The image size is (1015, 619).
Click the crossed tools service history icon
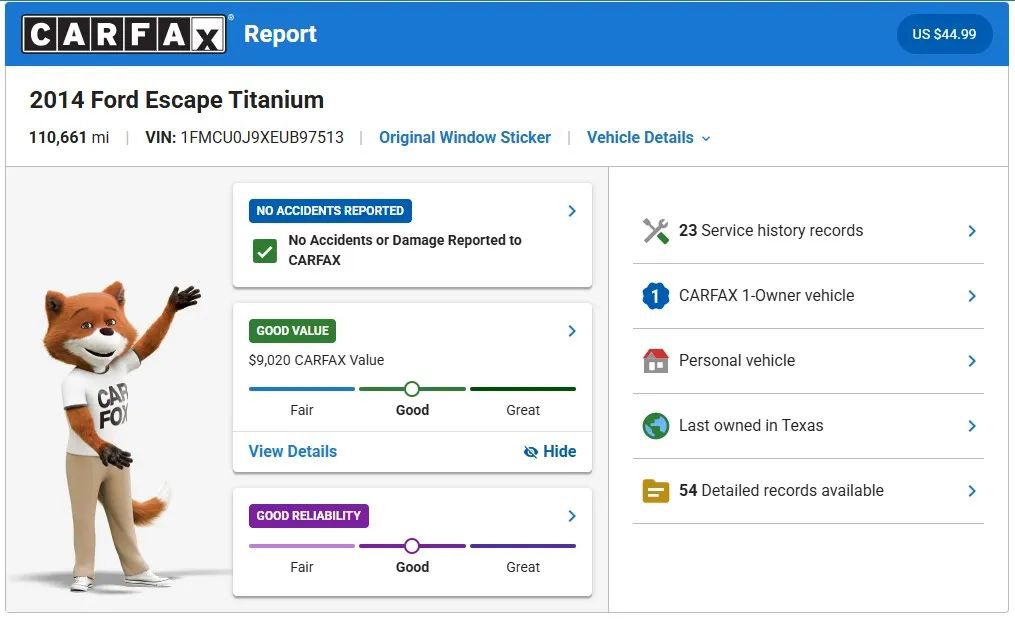click(x=655, y=230)
